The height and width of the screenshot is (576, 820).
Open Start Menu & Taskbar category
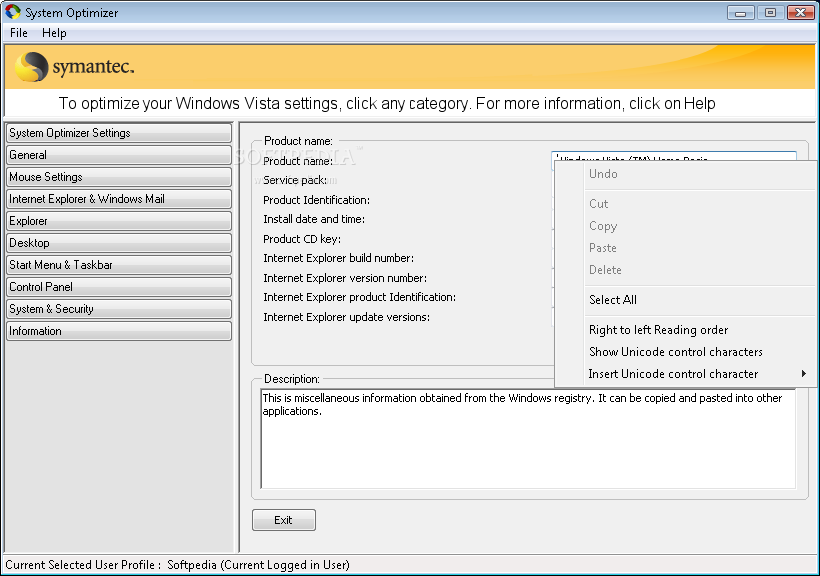[119, 265]
